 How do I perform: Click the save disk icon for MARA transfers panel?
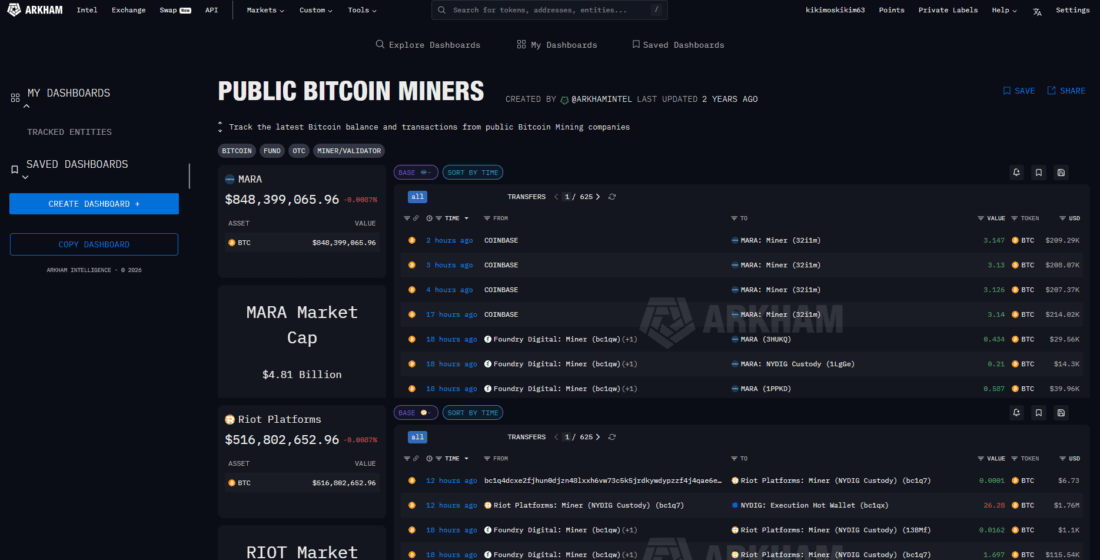pos(1061,173)
